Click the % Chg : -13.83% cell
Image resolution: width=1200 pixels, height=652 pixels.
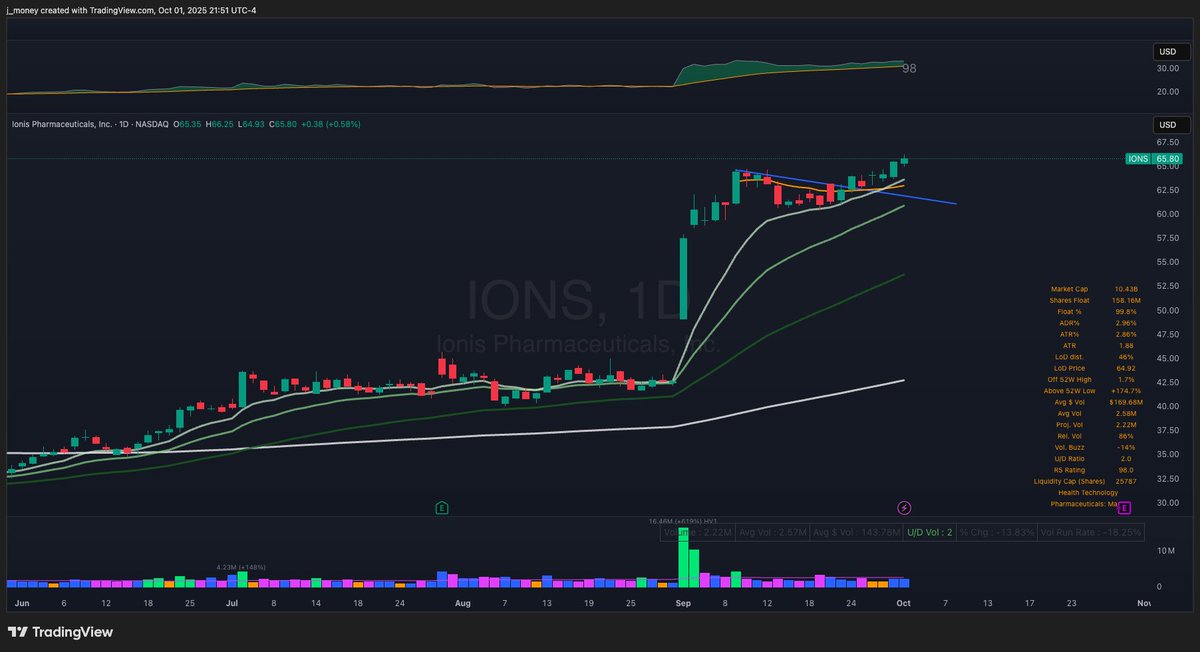coord(995,533)
